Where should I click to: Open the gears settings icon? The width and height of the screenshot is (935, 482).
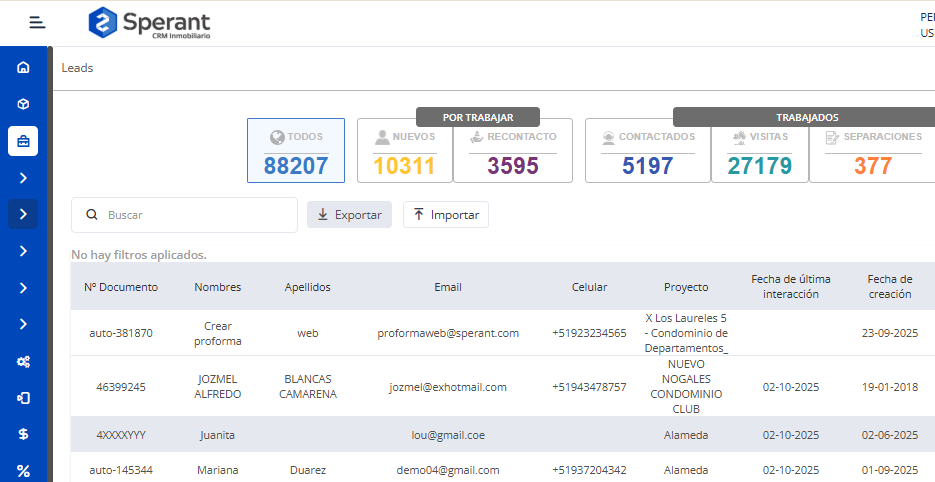[23, 362]
